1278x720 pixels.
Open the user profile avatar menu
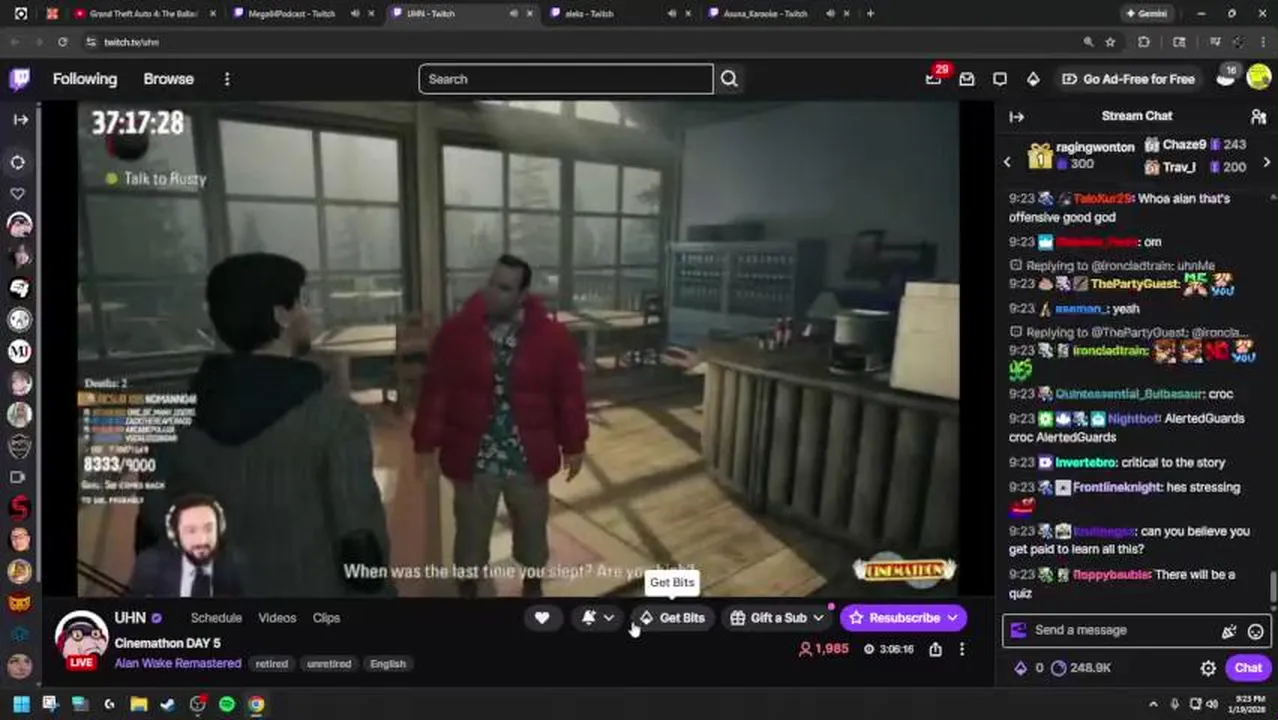click(1259, 78)
